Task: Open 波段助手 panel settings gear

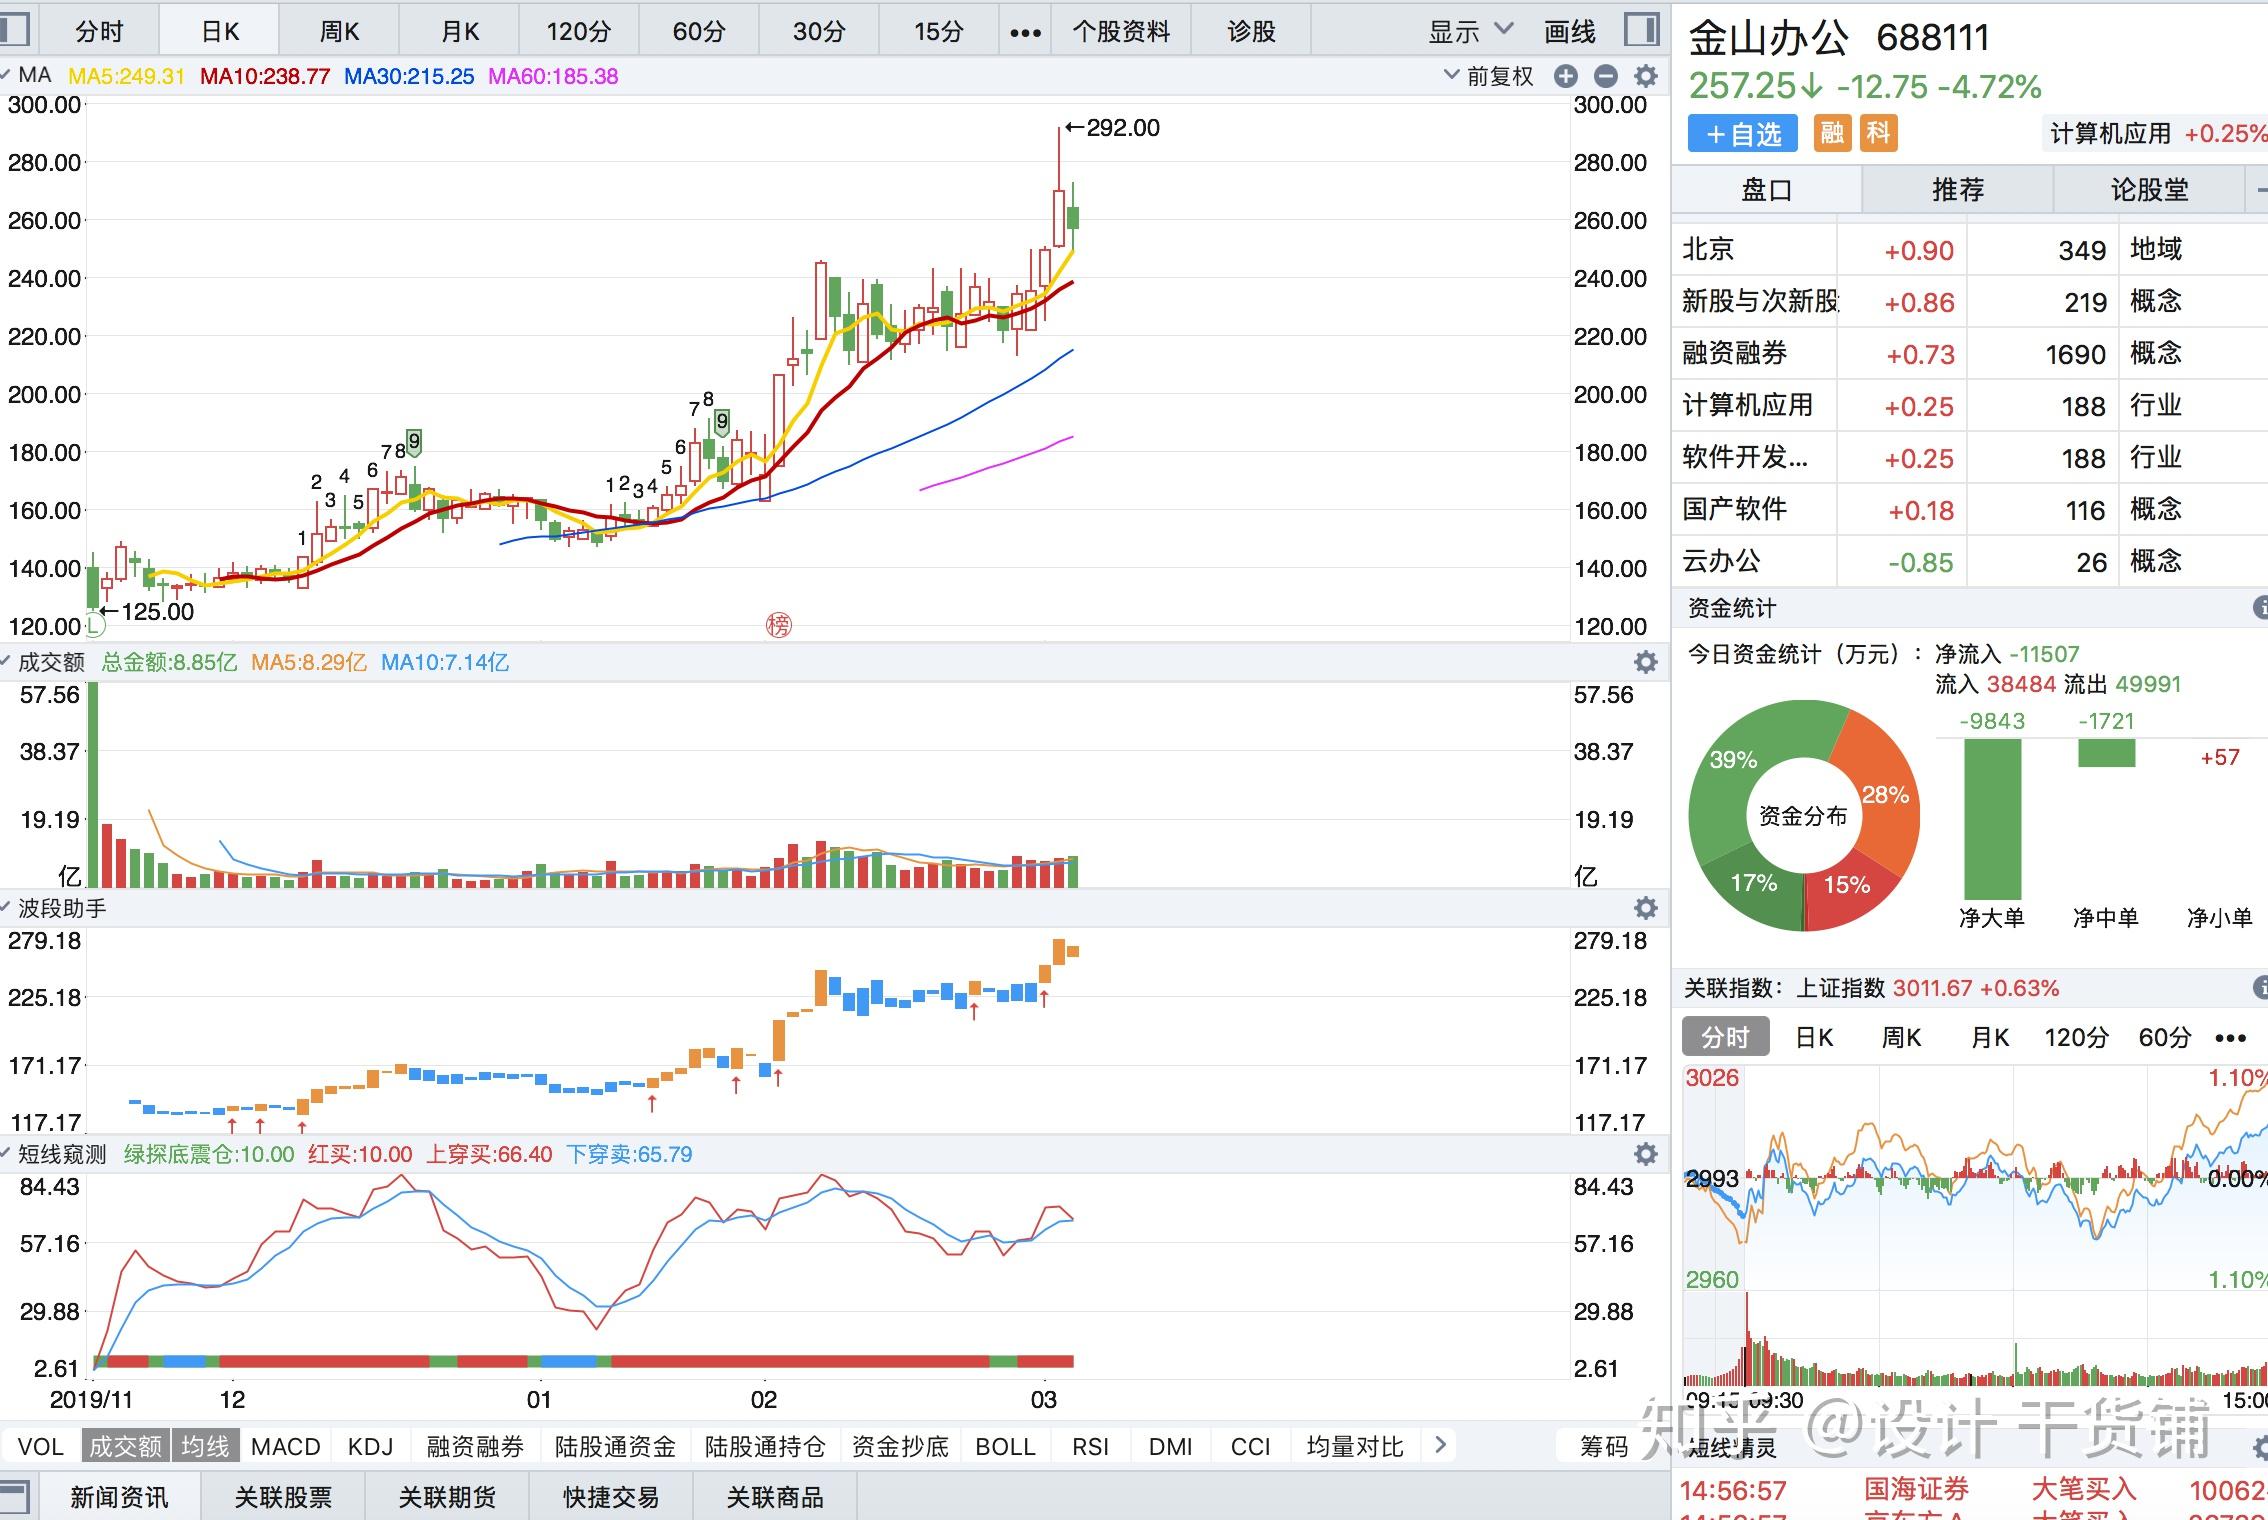Action: (x=1645, y=908)
